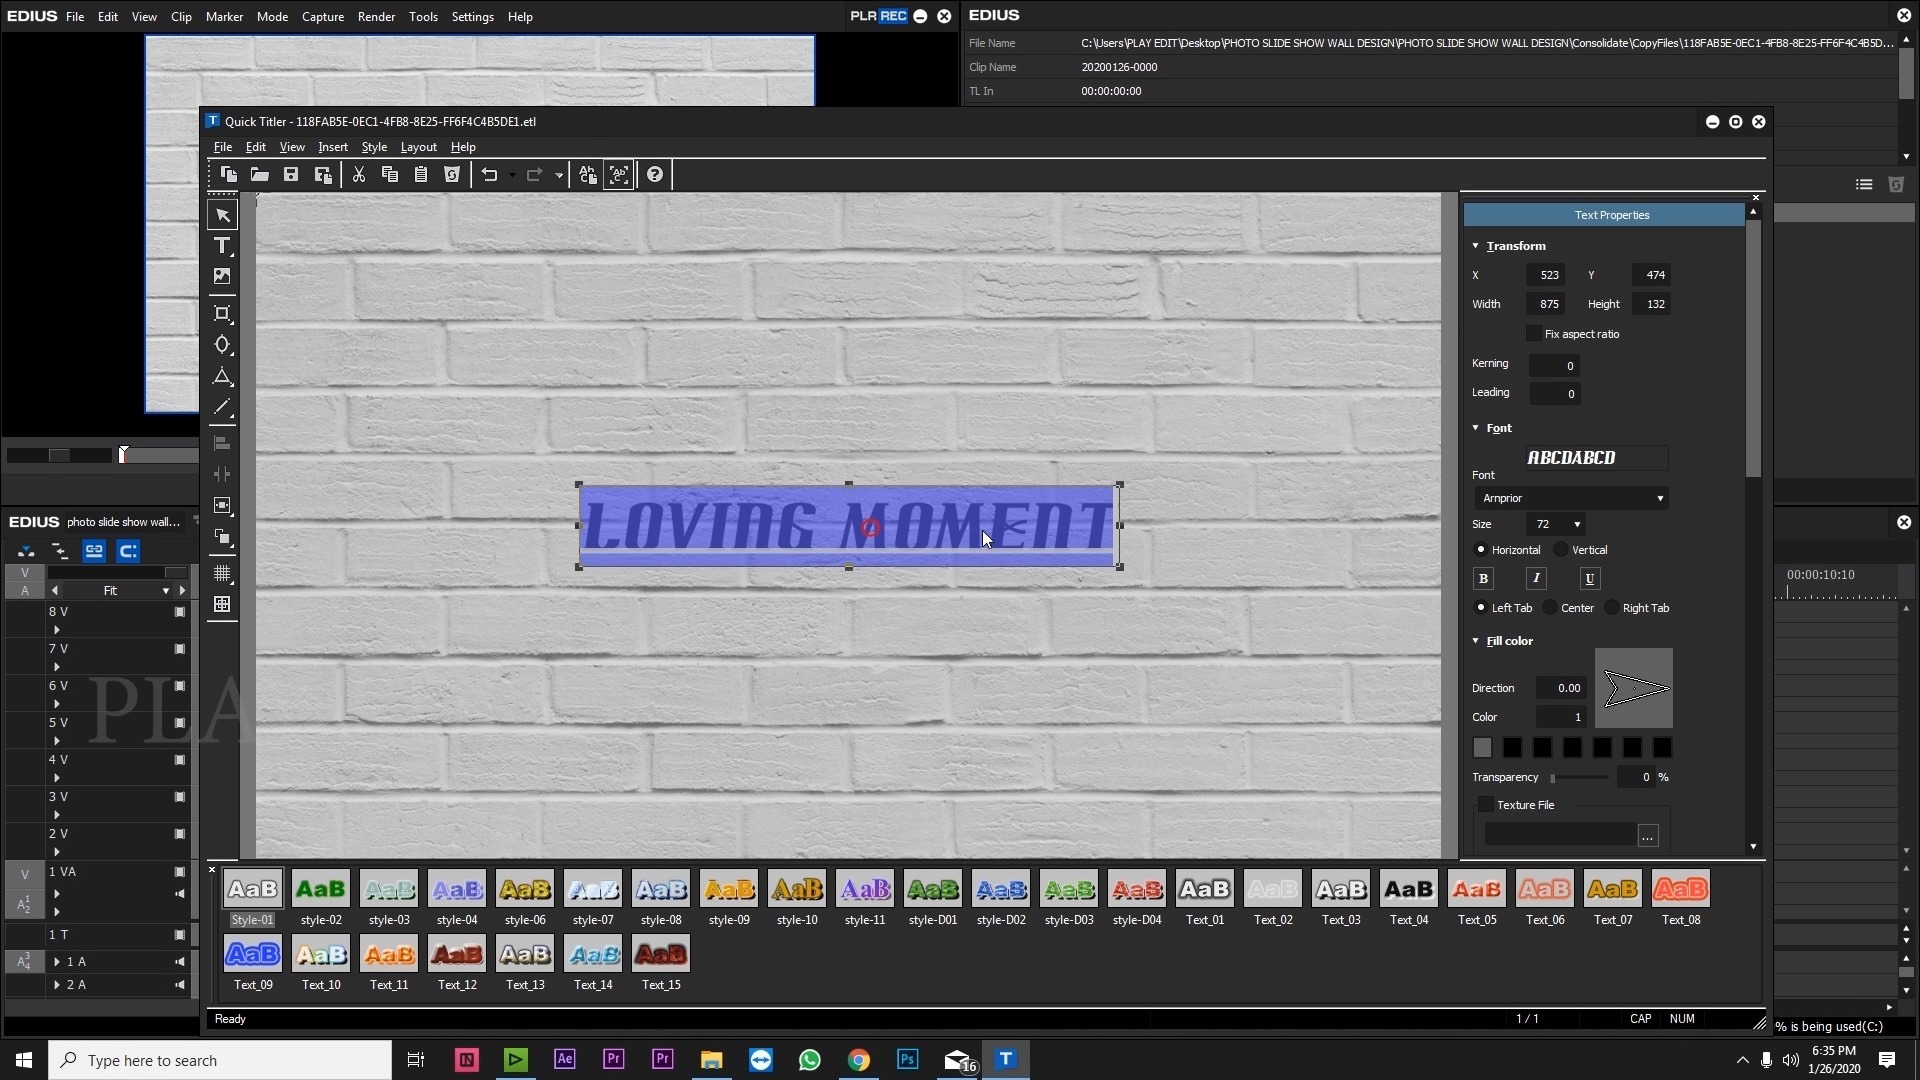
Task: Collapse the Fill color section
Action: click(x=1476, y=641)
